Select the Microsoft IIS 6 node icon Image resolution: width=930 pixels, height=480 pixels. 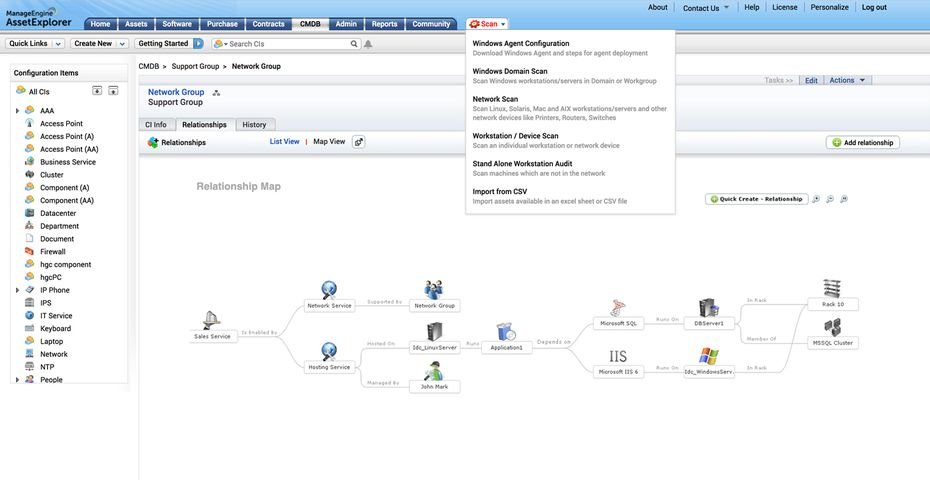click(x=618, y=356)
